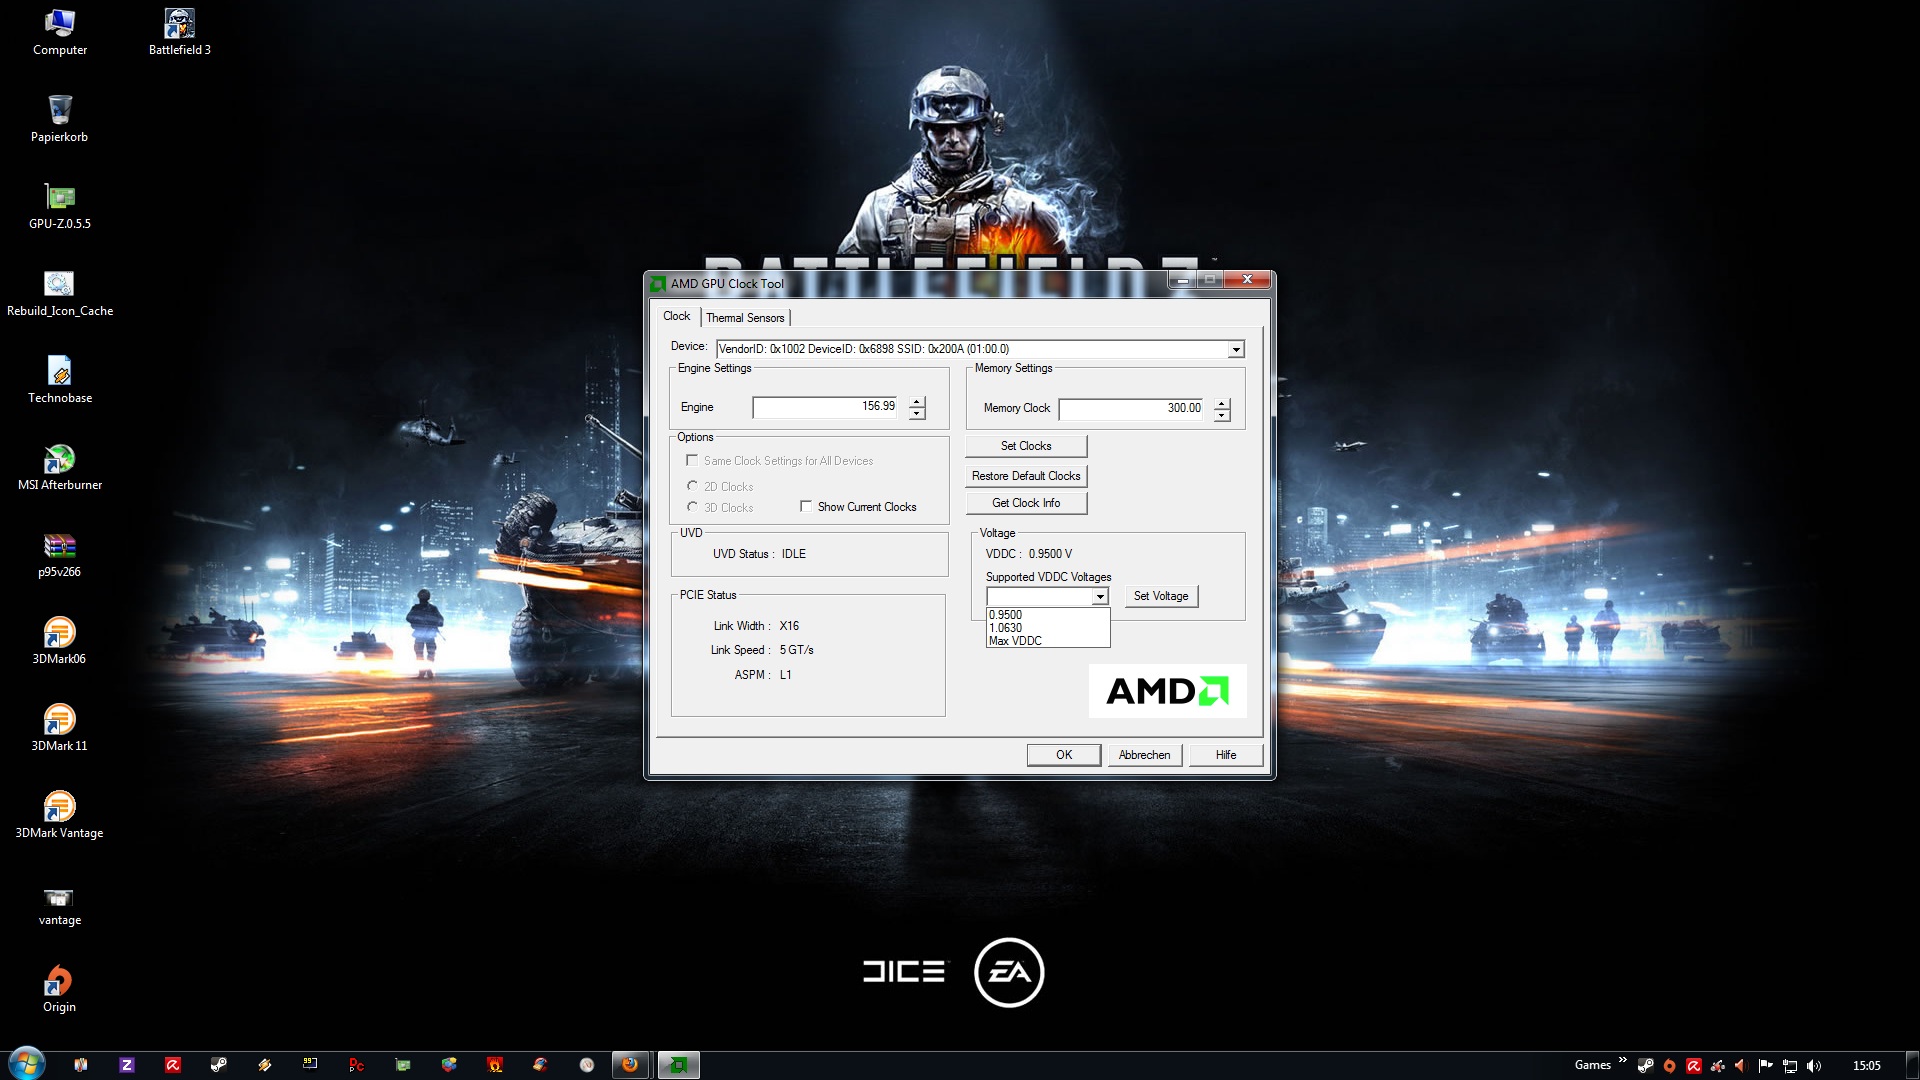Open the Battlefield 3 desktop shortcut
The height and width of the screenshot is (1080, 1920).
(x=180, y=32)
